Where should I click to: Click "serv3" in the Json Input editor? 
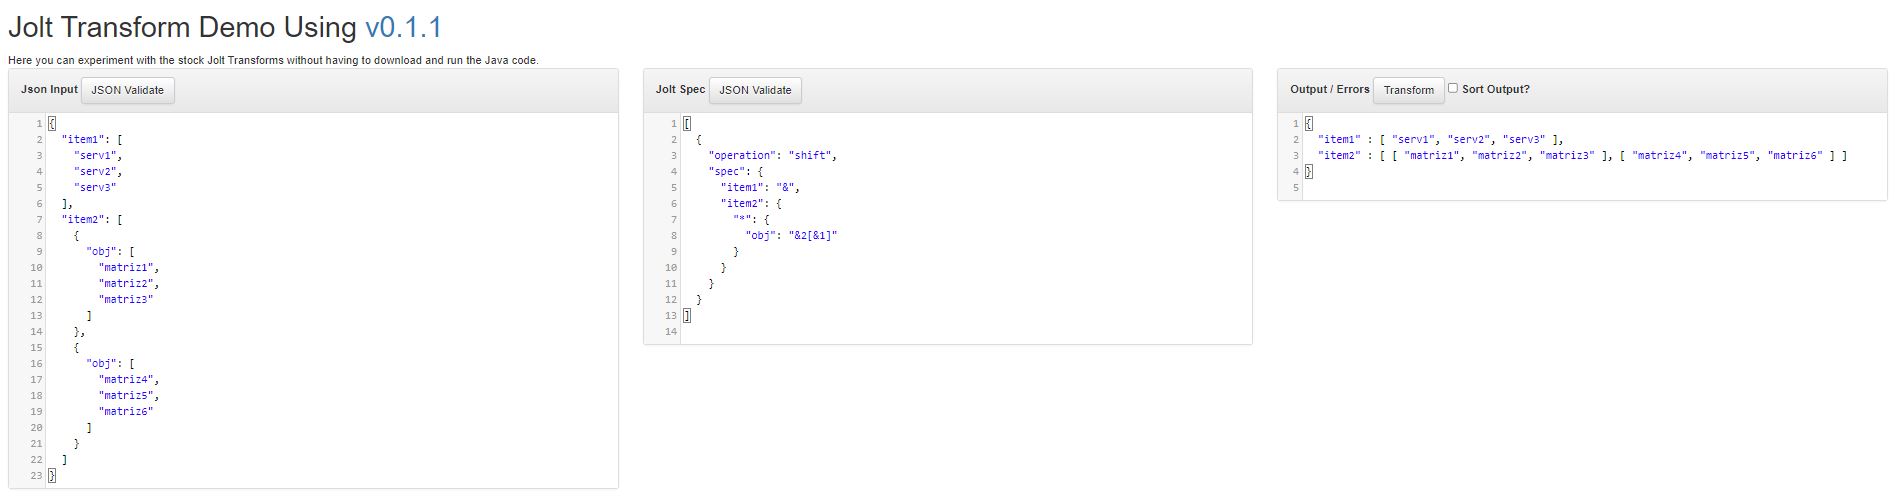[x=95, y=187]
